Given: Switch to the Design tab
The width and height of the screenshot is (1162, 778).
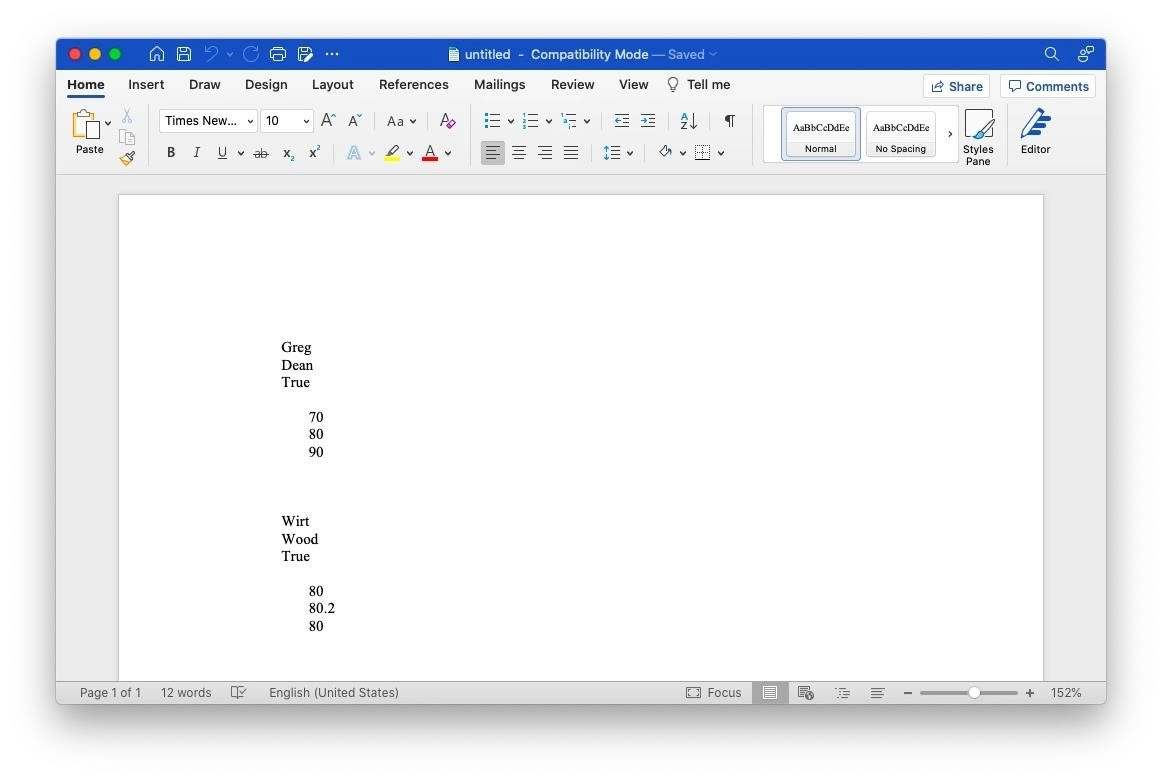Looking at the screenshot, I should pos(266,84).
